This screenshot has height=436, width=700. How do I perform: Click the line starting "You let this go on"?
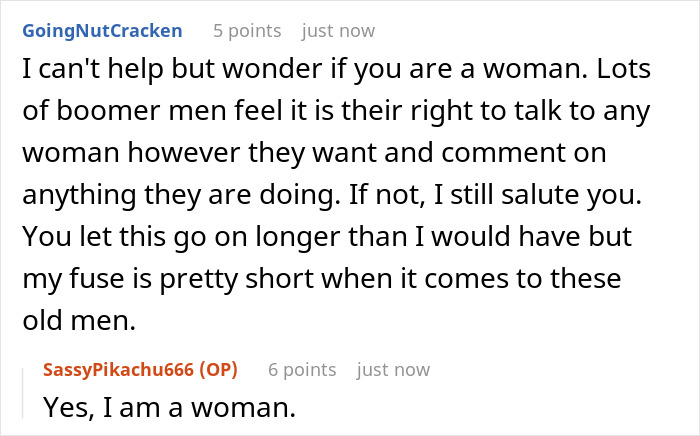[x=327, y=237]
